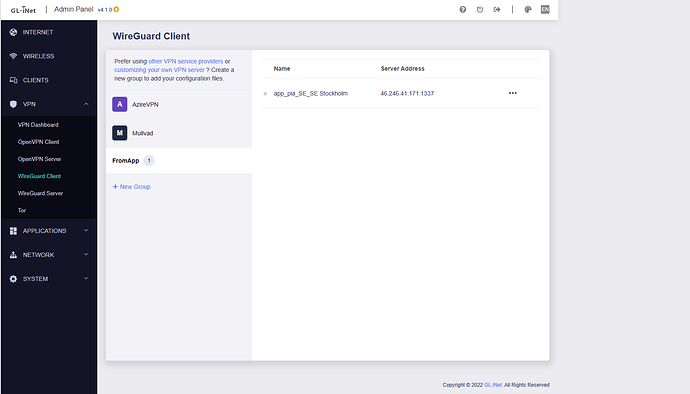
Task: Collapse the VPN menu chevron
Action: point(86,104)
